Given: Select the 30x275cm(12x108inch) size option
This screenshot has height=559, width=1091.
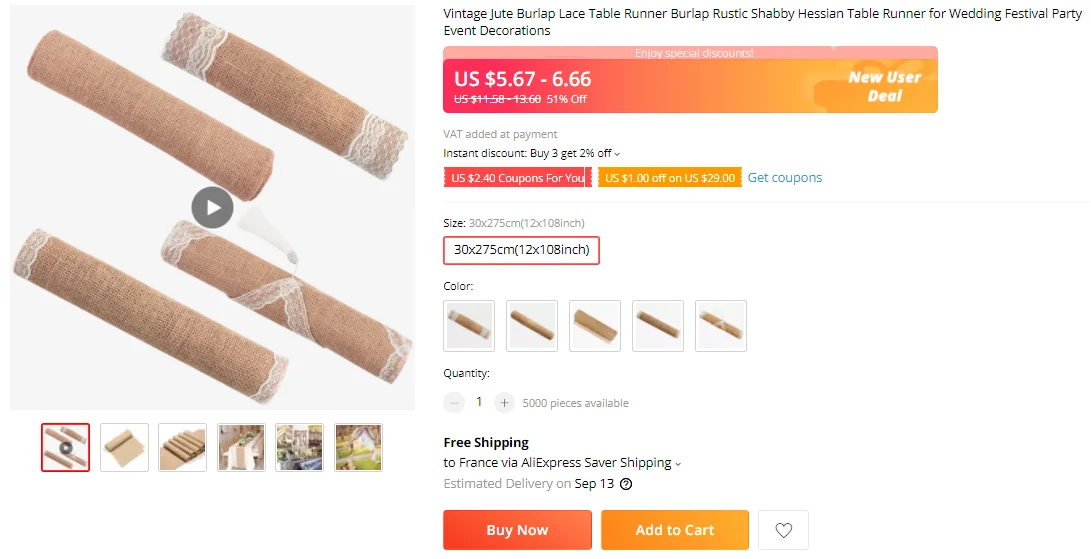Looking at the screenshot, I should pos(521,250).
